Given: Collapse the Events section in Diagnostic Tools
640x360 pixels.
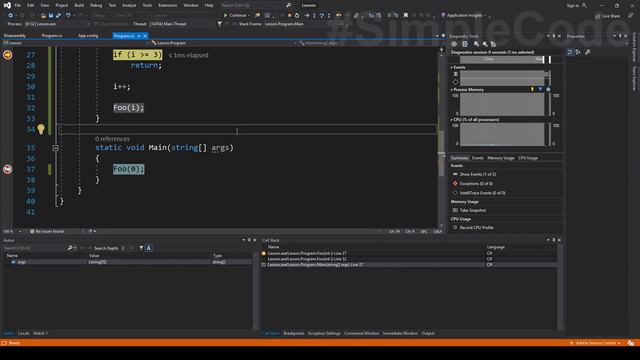Looking at the screenshot, I should tap(451, 67).
